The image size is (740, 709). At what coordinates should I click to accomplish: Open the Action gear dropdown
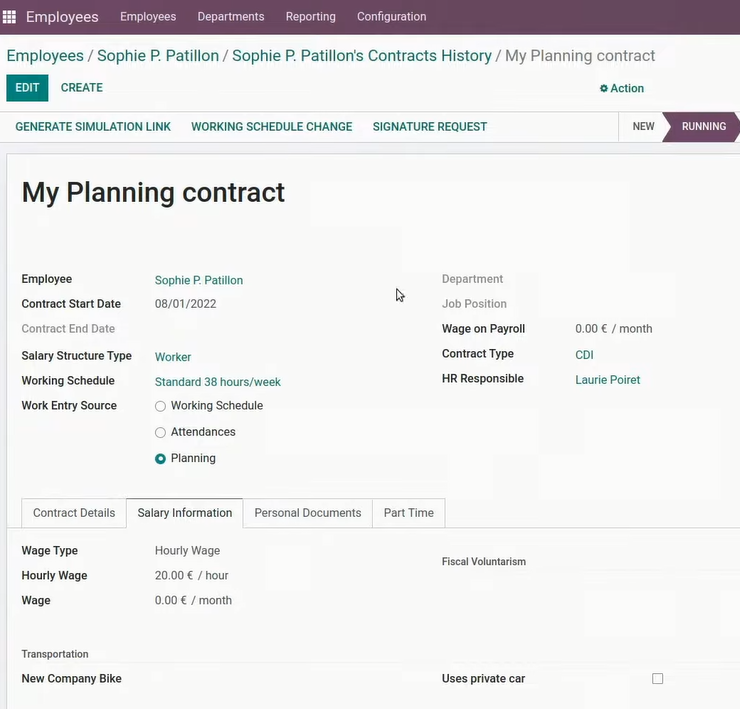622,88
